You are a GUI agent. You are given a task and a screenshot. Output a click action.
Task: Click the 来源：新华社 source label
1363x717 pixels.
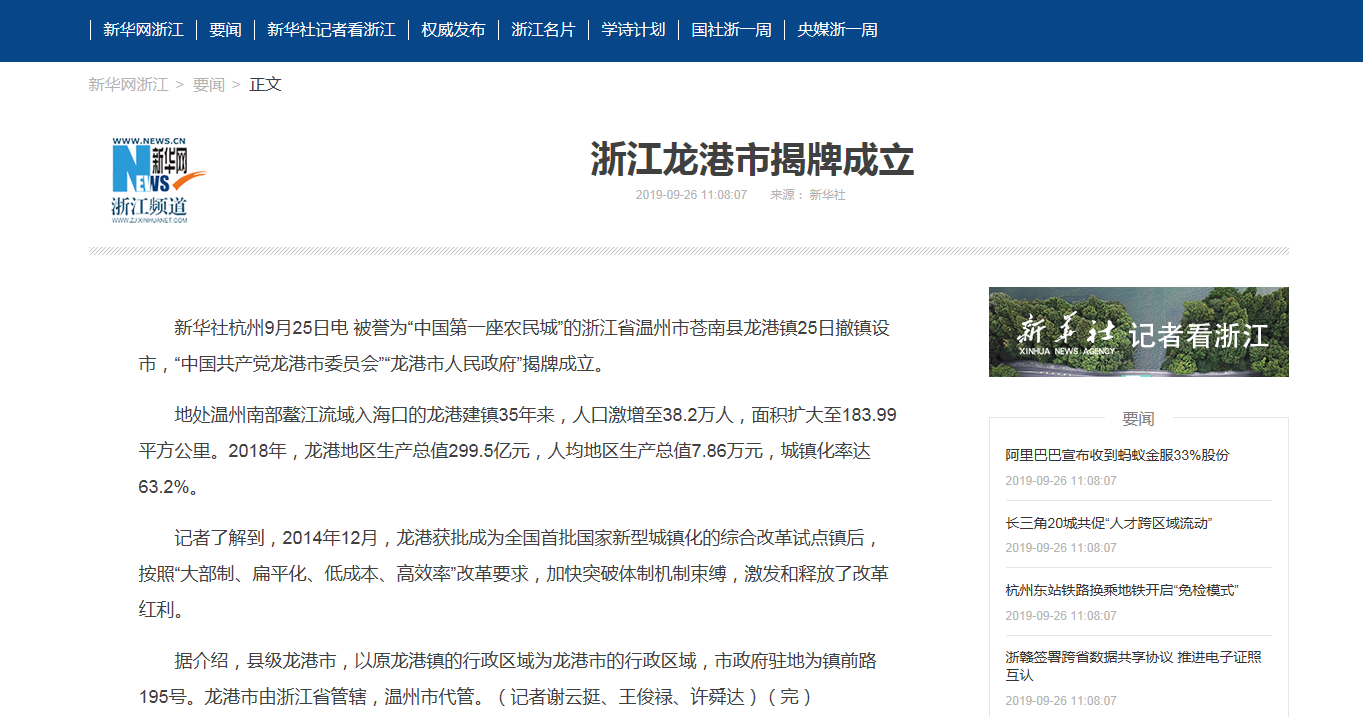tap(807, 195)
